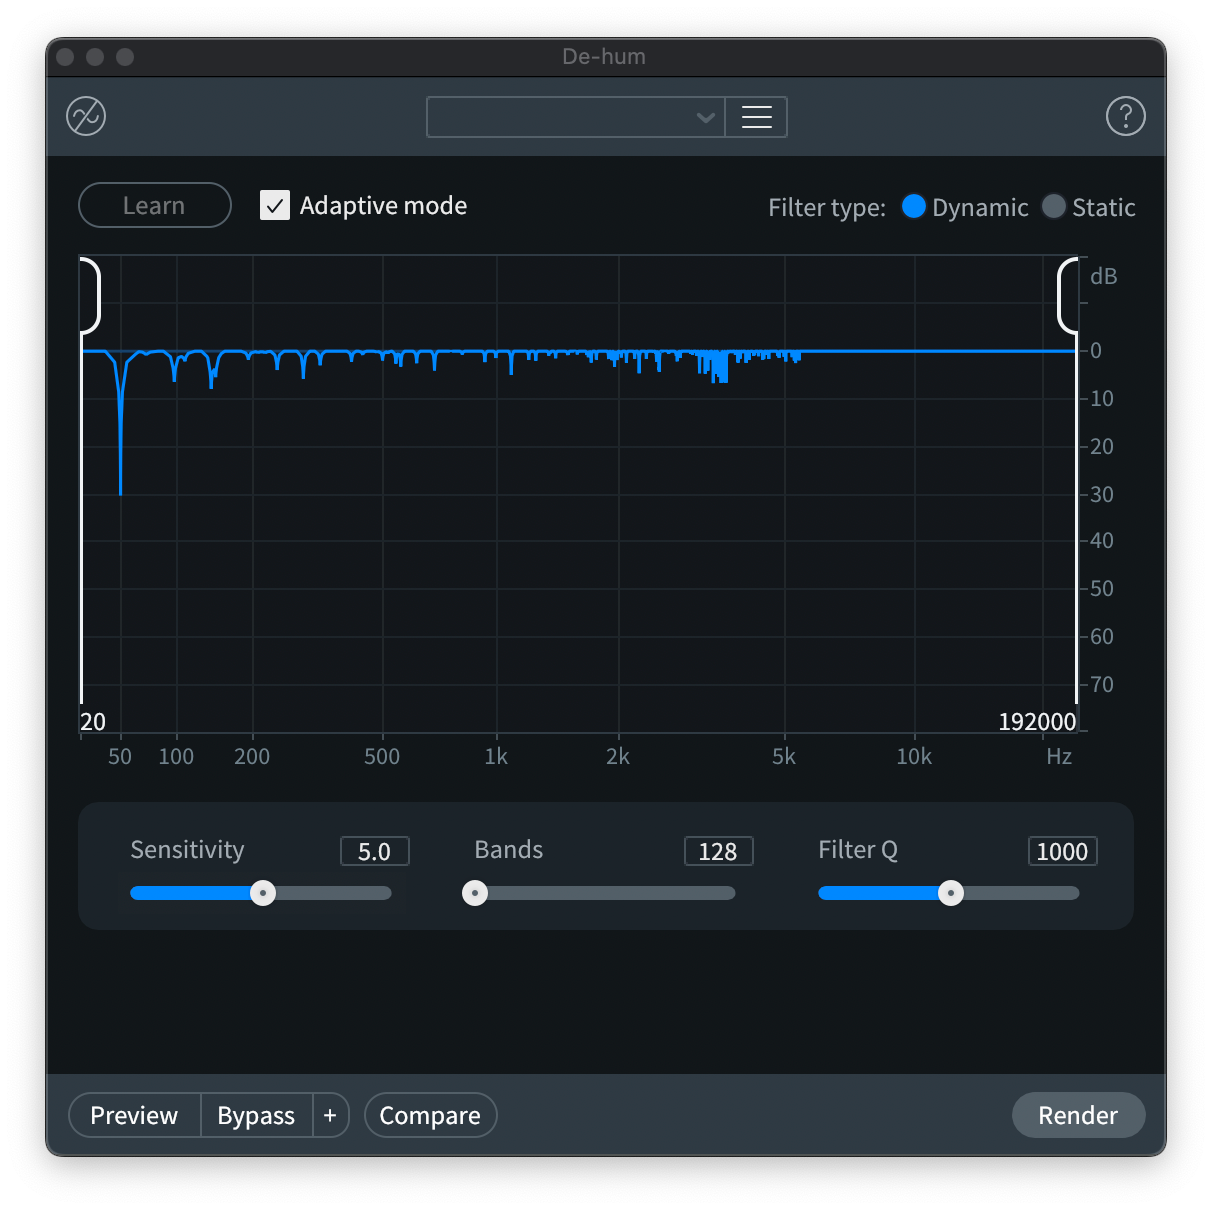Click the Bands slider handle
1212x1210 pixels.
click(475, 893)
